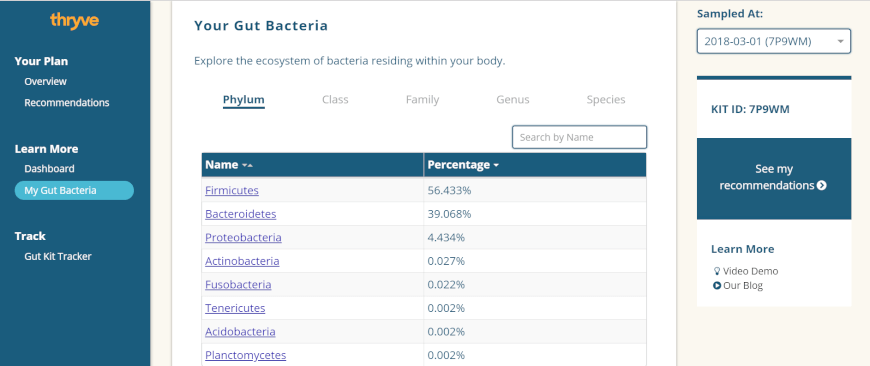
Task: Click the thryve logo
Action: (x=74, y=21)
